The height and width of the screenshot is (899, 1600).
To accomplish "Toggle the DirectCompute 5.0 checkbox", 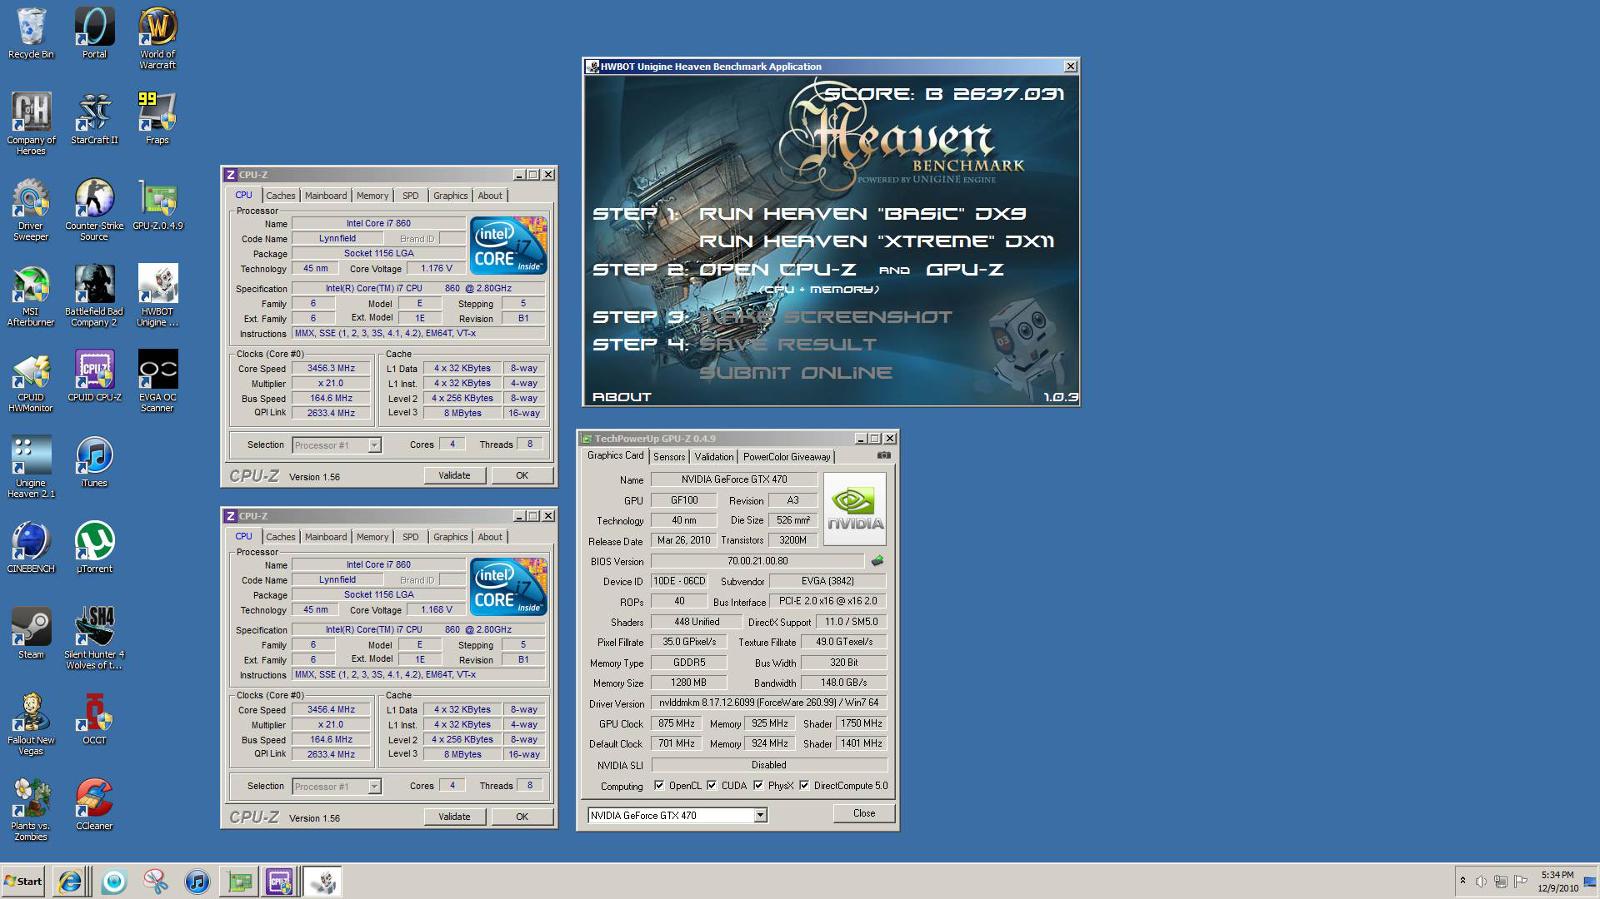I will (804, 785).
